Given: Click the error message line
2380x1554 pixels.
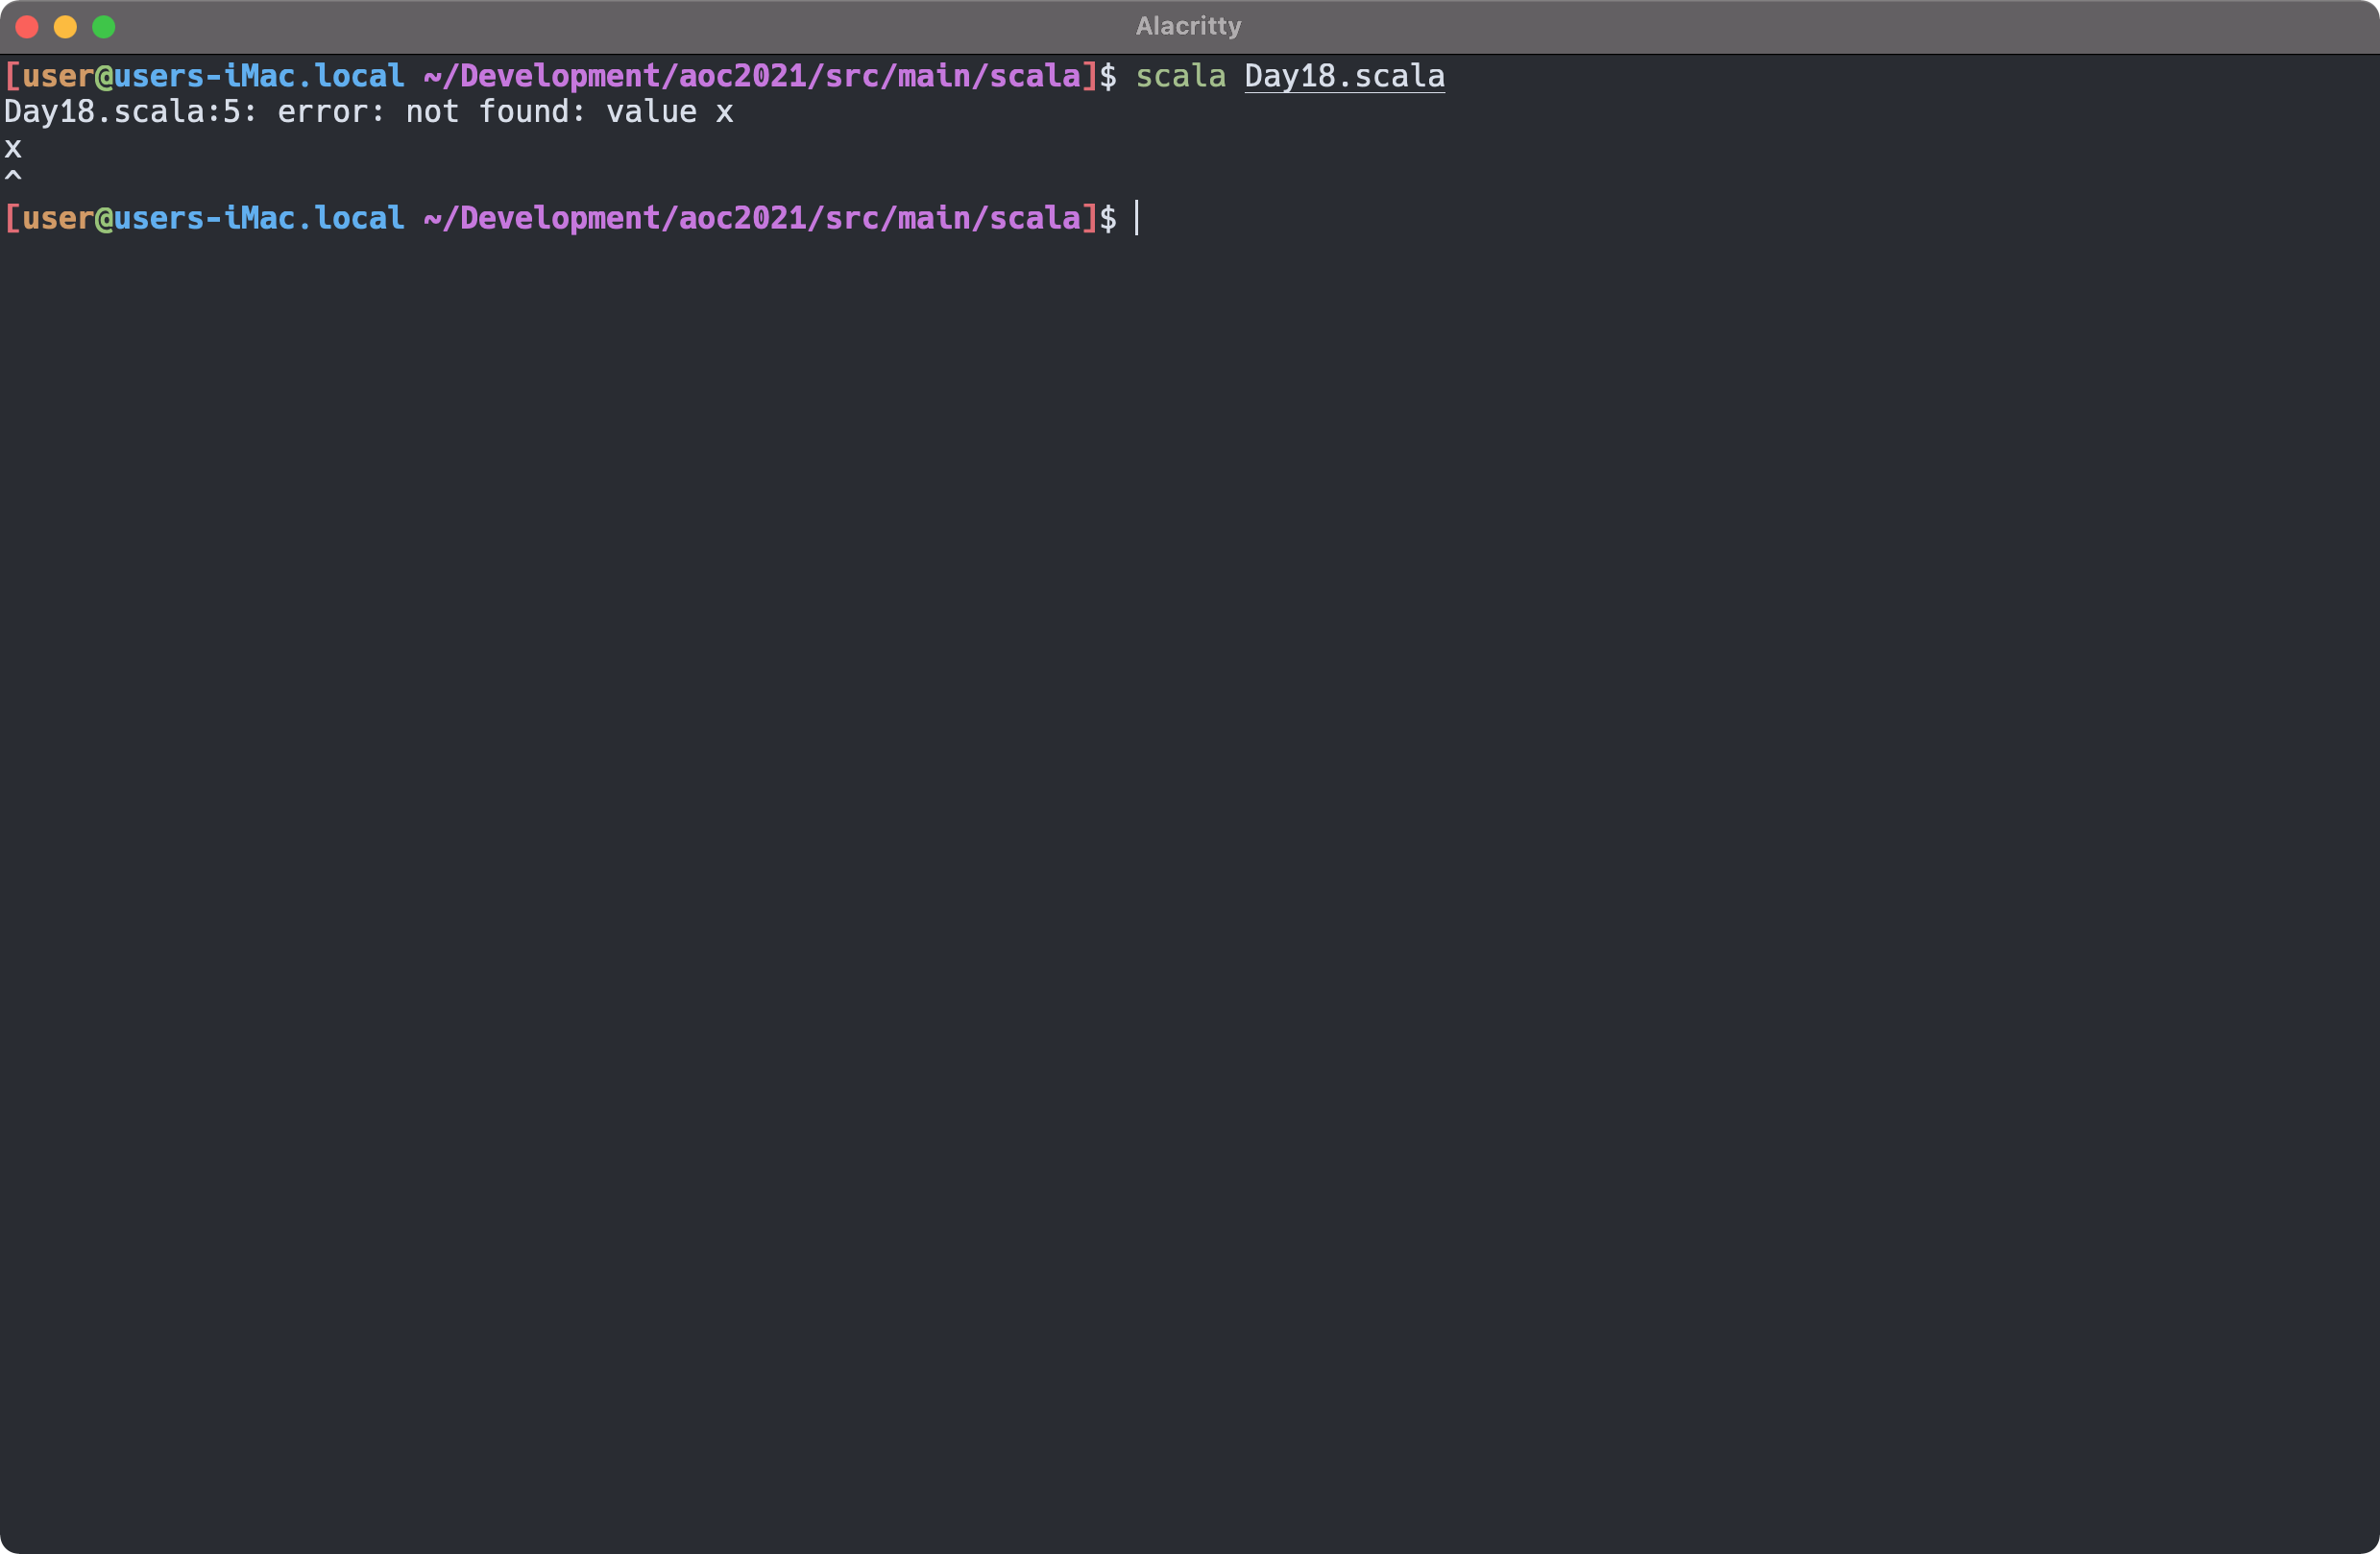Looking at the screenshot, I should [x=370, y=112].
